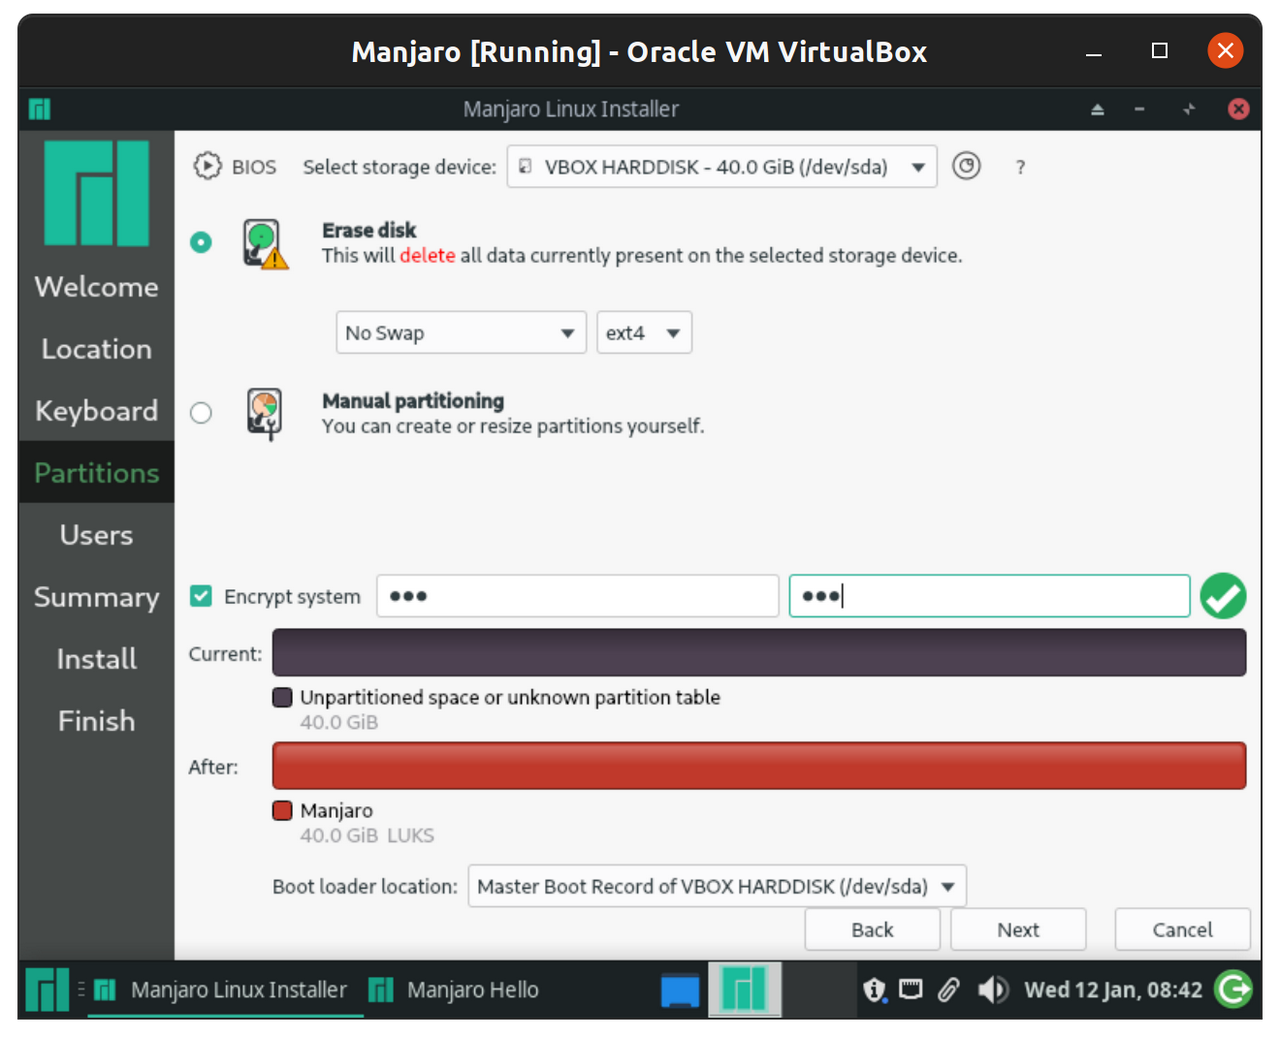Screen dimensions: 1280x1037
Task: Uncheck the Encrypt system checkbox
Action: 201,596
